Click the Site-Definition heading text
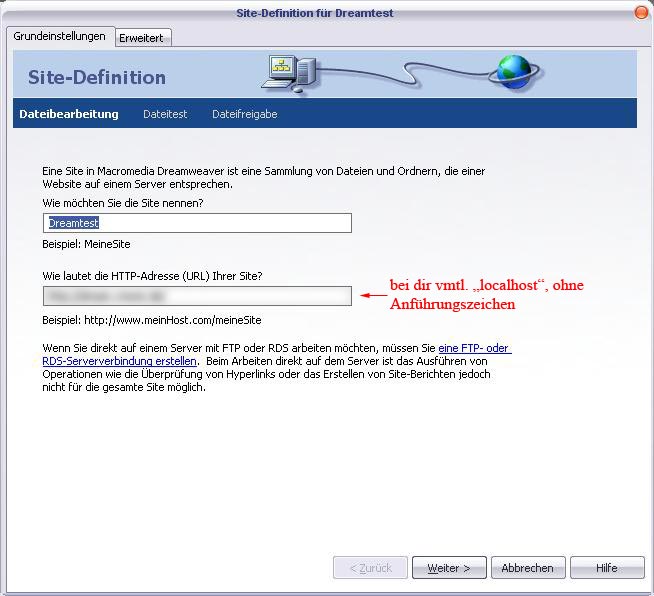 point(97,78)
